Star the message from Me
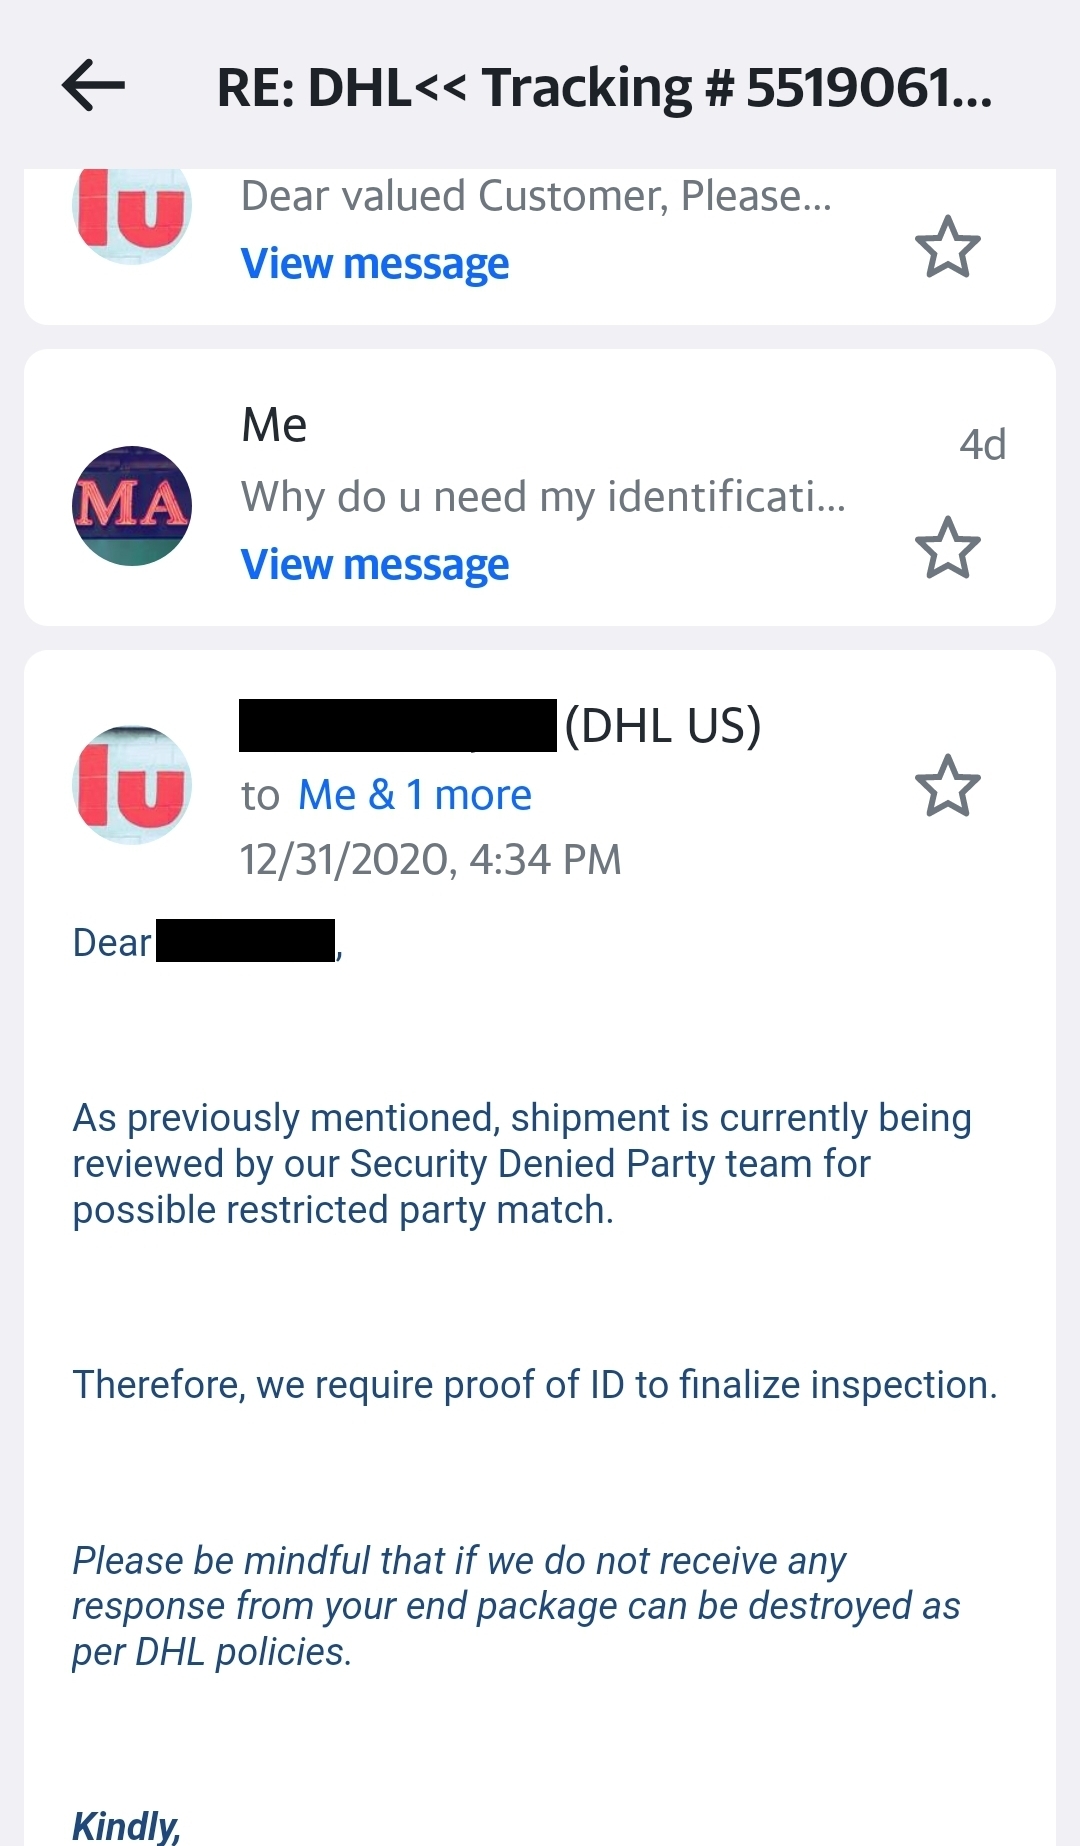This screenshot has height=1846, width=1080. 947,548
